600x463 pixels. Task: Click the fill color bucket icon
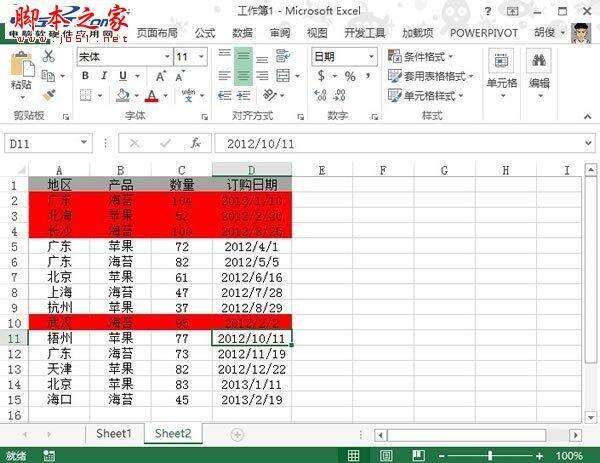tap(123, 95)
